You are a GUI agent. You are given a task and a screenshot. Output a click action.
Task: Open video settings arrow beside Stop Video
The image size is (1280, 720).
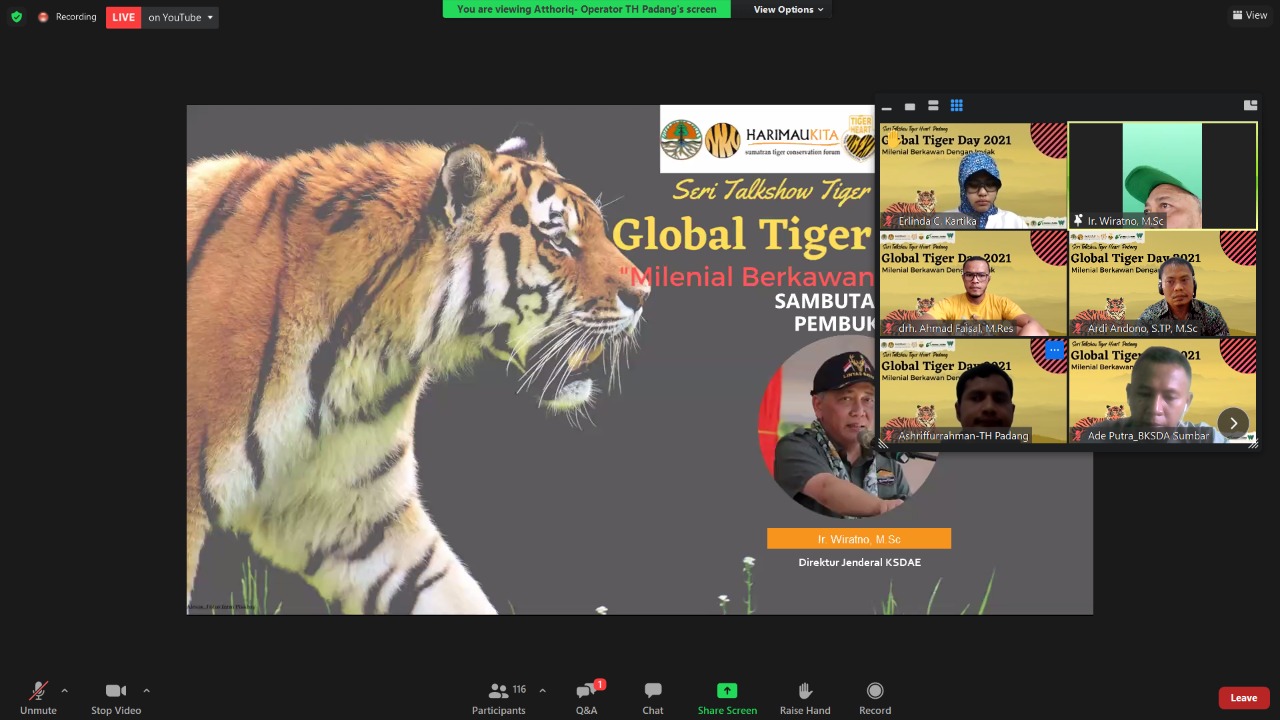(146, 690)
